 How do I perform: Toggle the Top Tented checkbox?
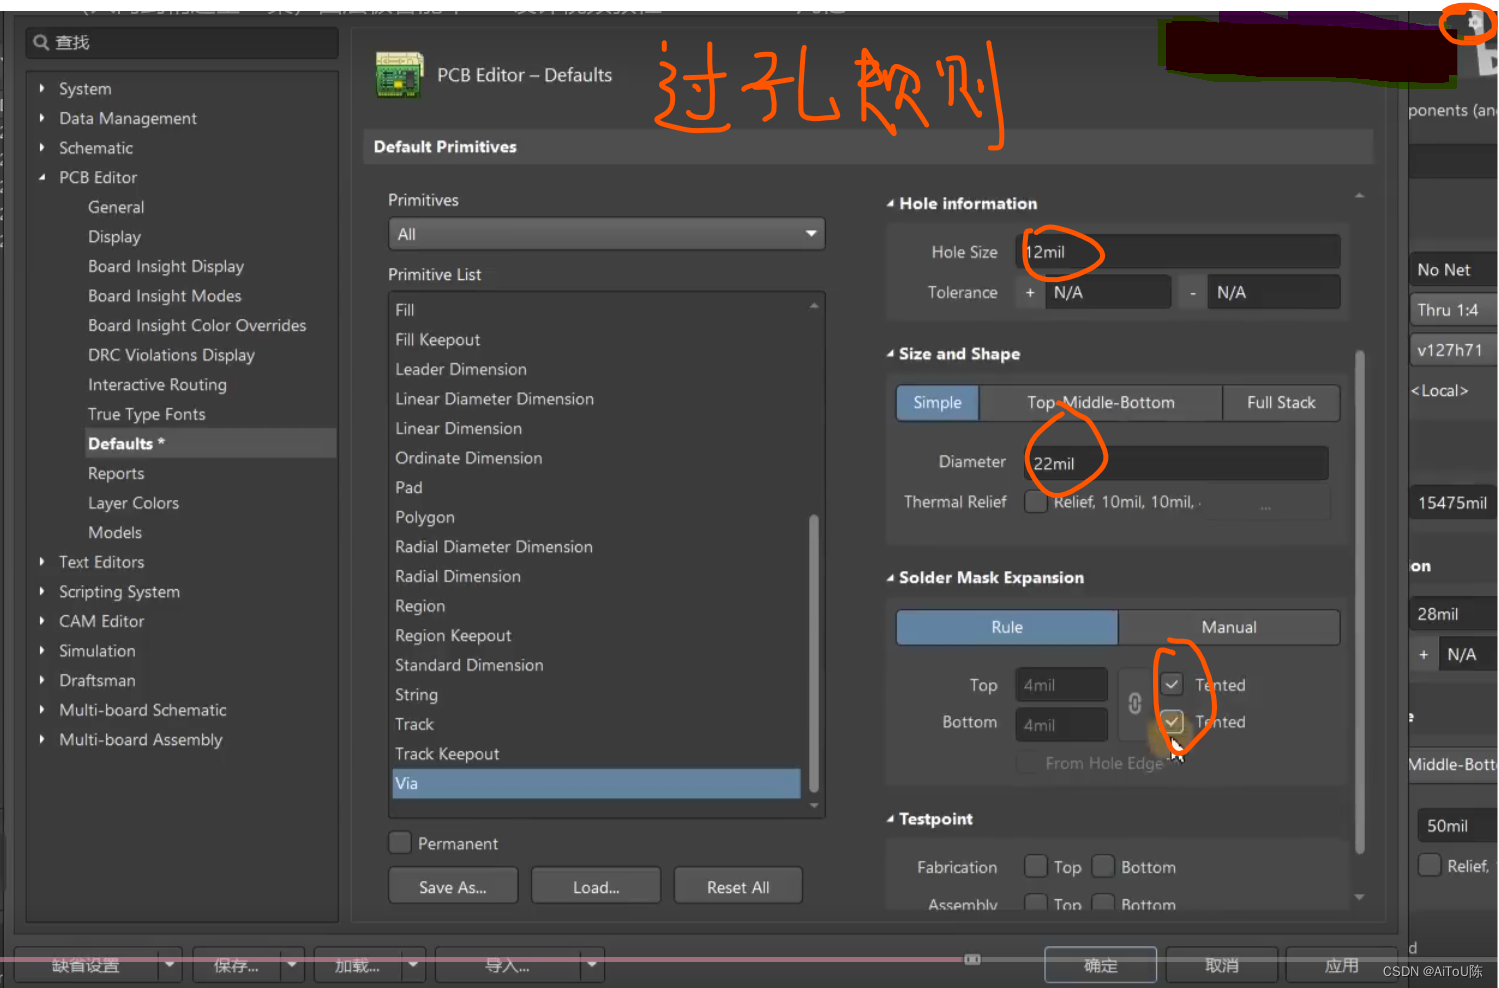coord(1172,685)
